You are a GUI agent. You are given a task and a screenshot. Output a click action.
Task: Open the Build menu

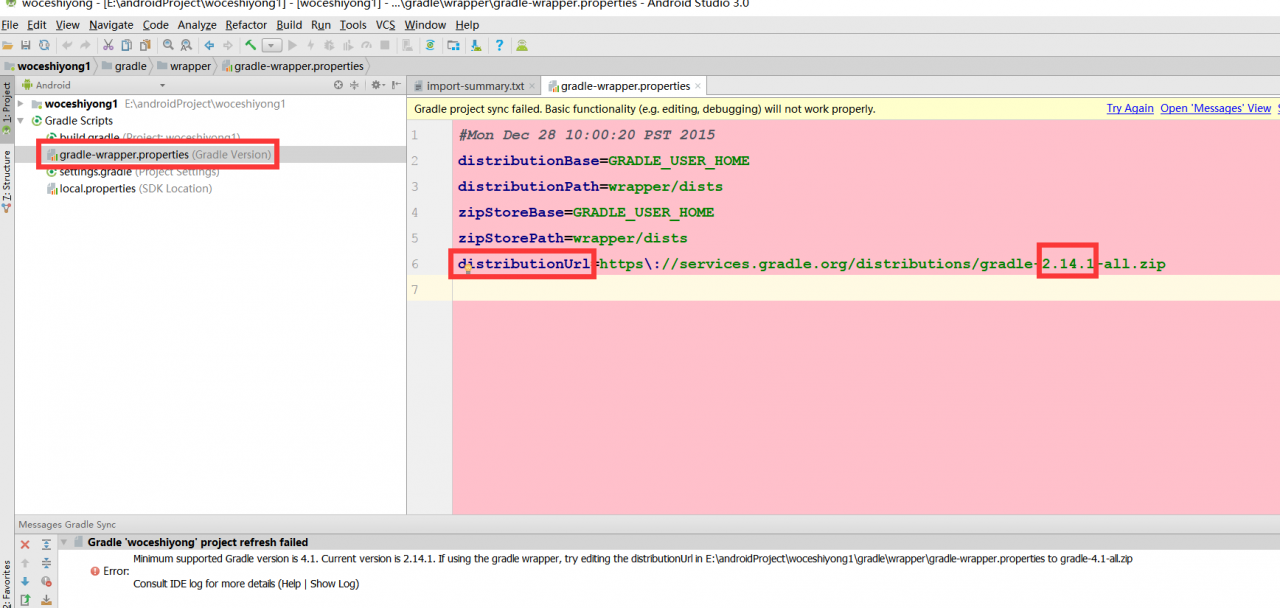290,25
